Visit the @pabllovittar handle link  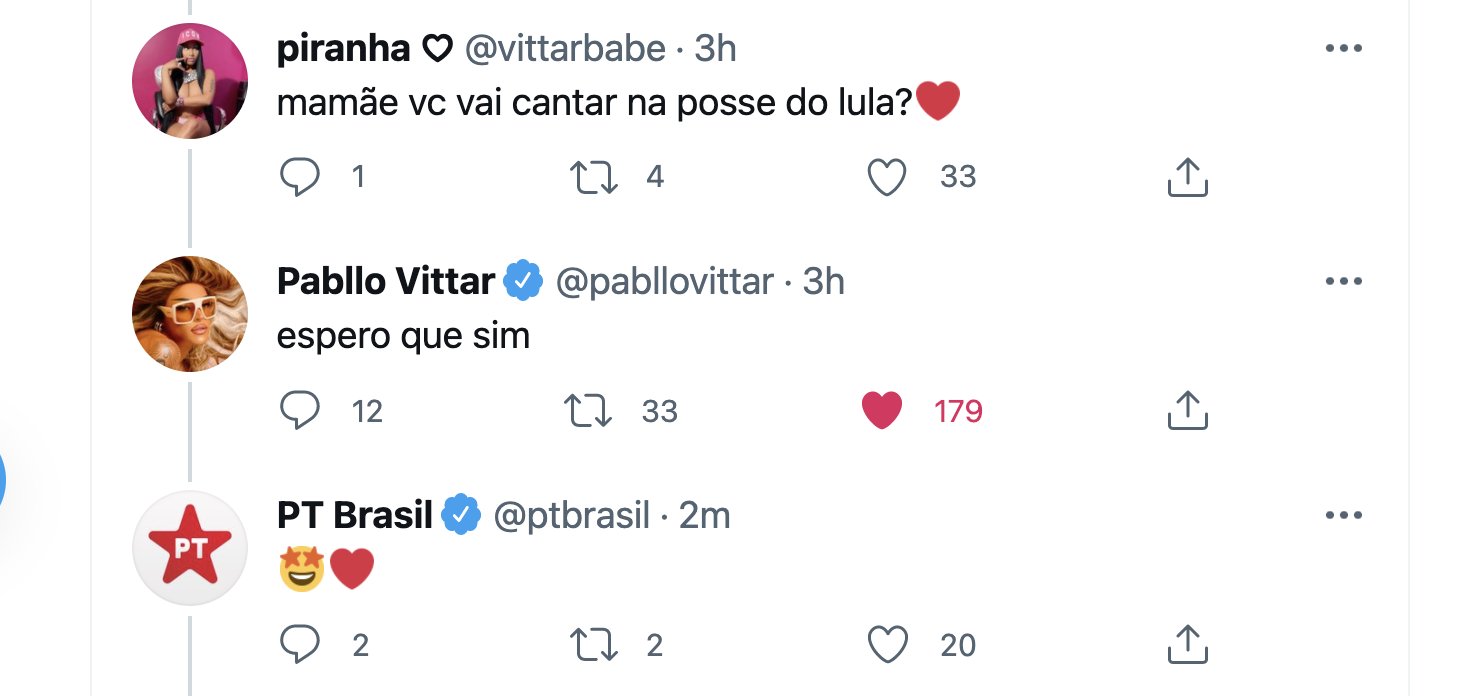point(664,282)
